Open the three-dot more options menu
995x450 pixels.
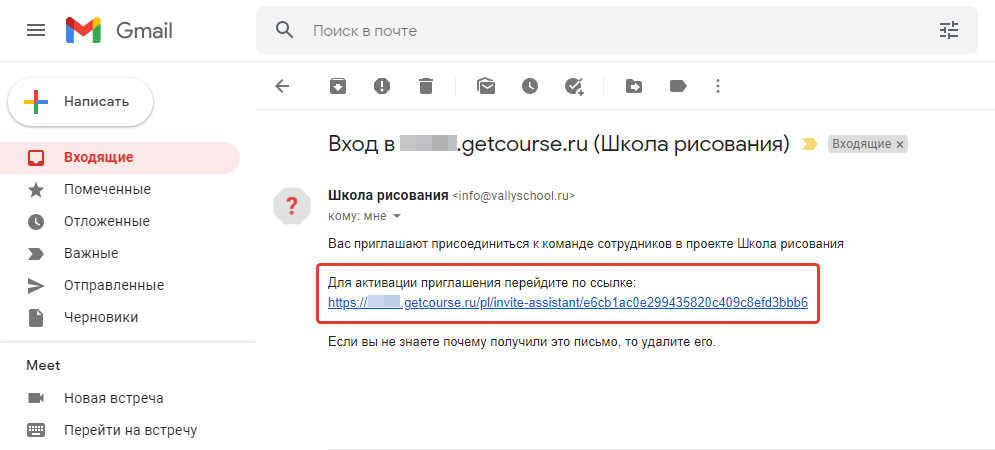tap(718, 86)
